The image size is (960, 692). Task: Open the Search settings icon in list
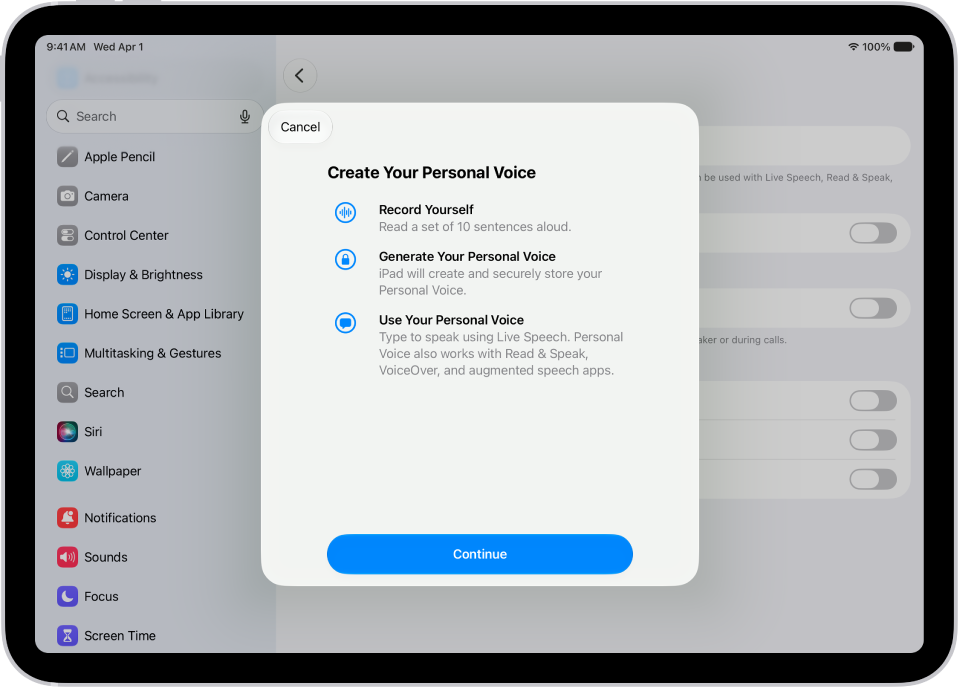coord(67,393)
